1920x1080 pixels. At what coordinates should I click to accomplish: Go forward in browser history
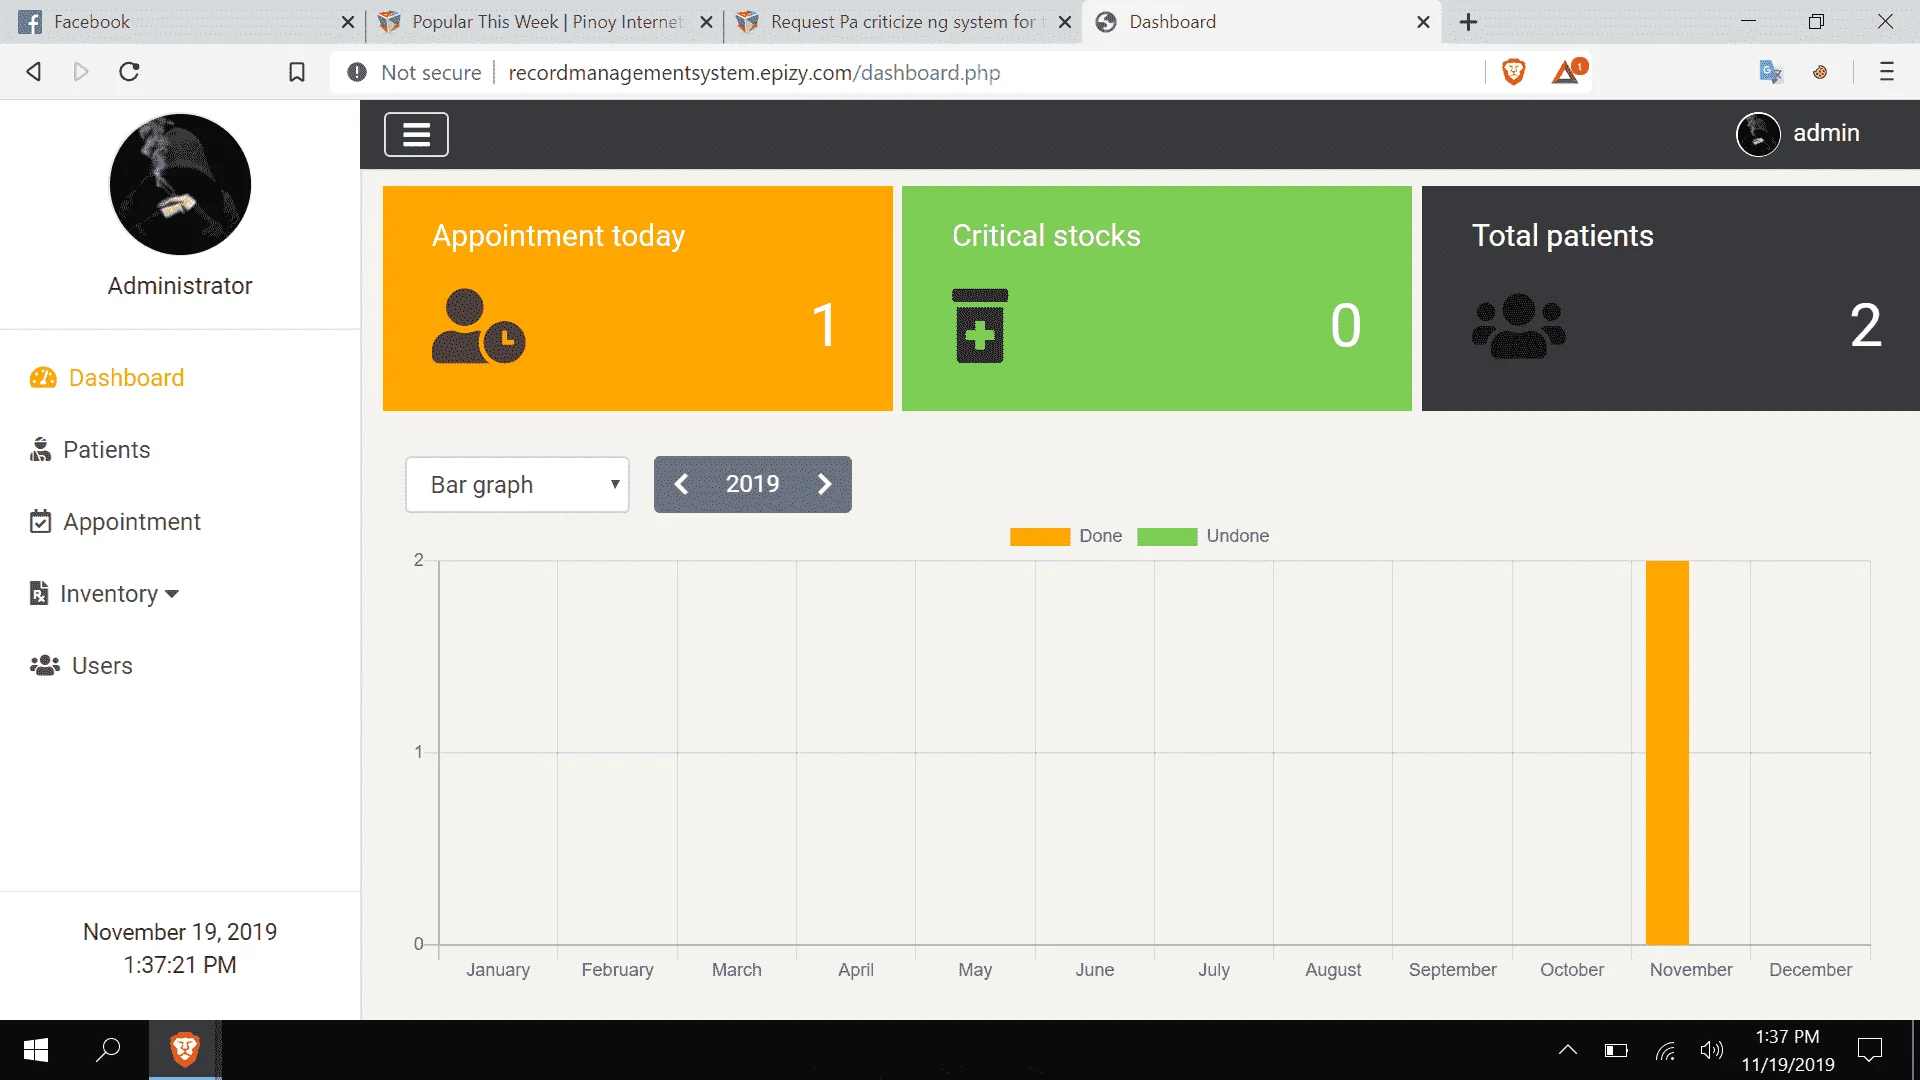pyautogui.click(x=81, y=72)
